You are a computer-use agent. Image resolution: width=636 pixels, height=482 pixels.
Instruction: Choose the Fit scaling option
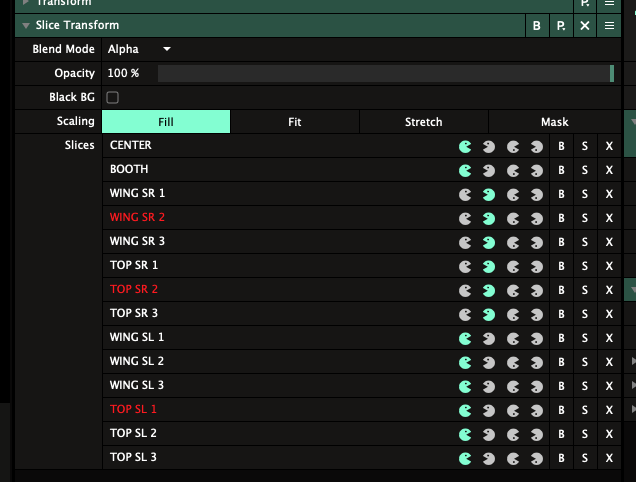(295, 122)
